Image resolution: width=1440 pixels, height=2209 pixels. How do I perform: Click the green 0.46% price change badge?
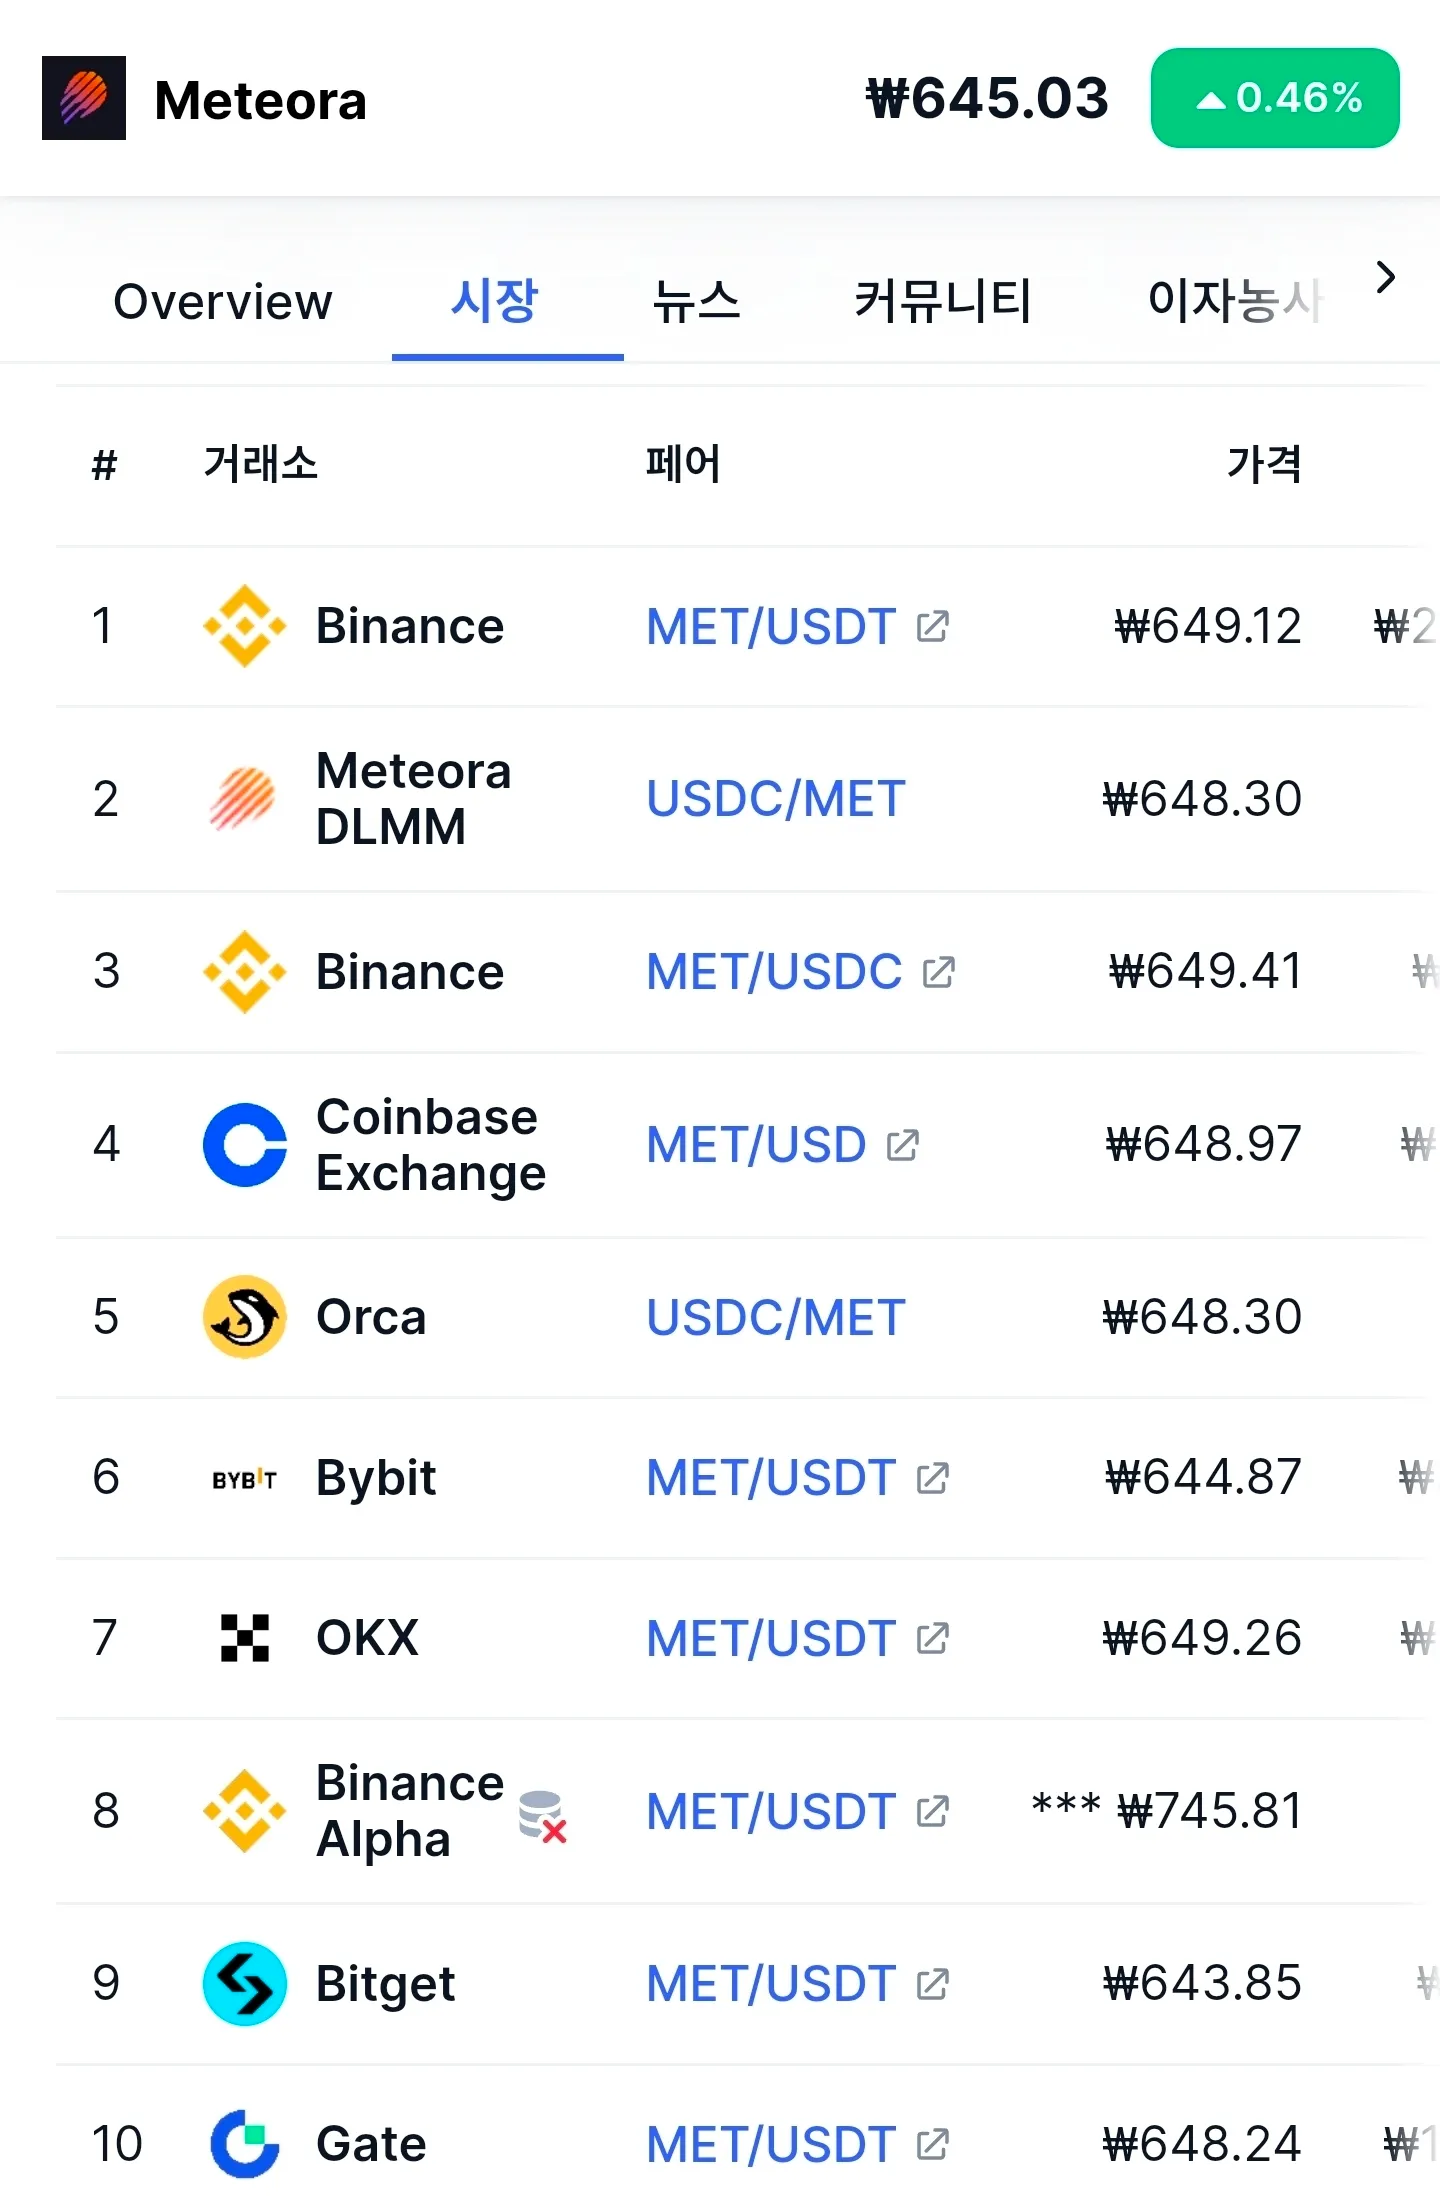click(1275, 98)
